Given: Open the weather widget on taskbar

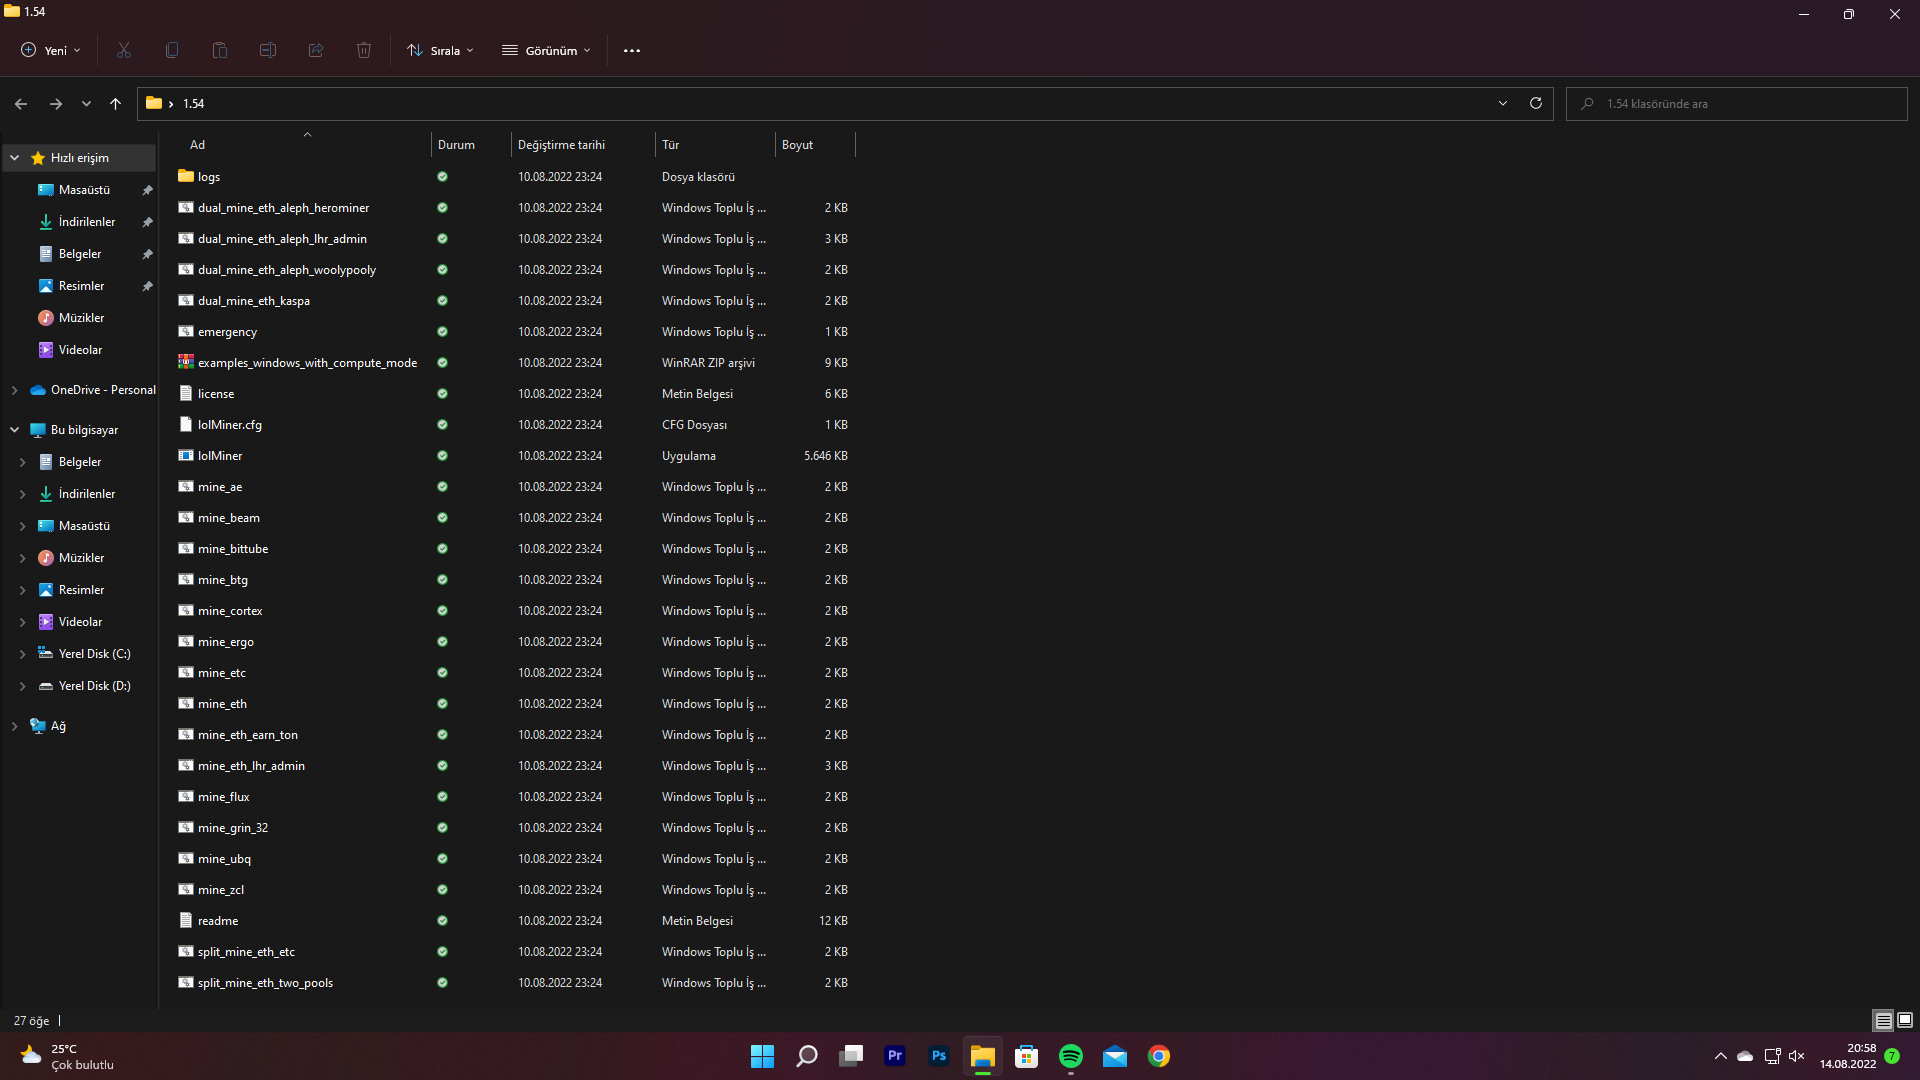Looking at the screenshot, I should pos(67,1056).
